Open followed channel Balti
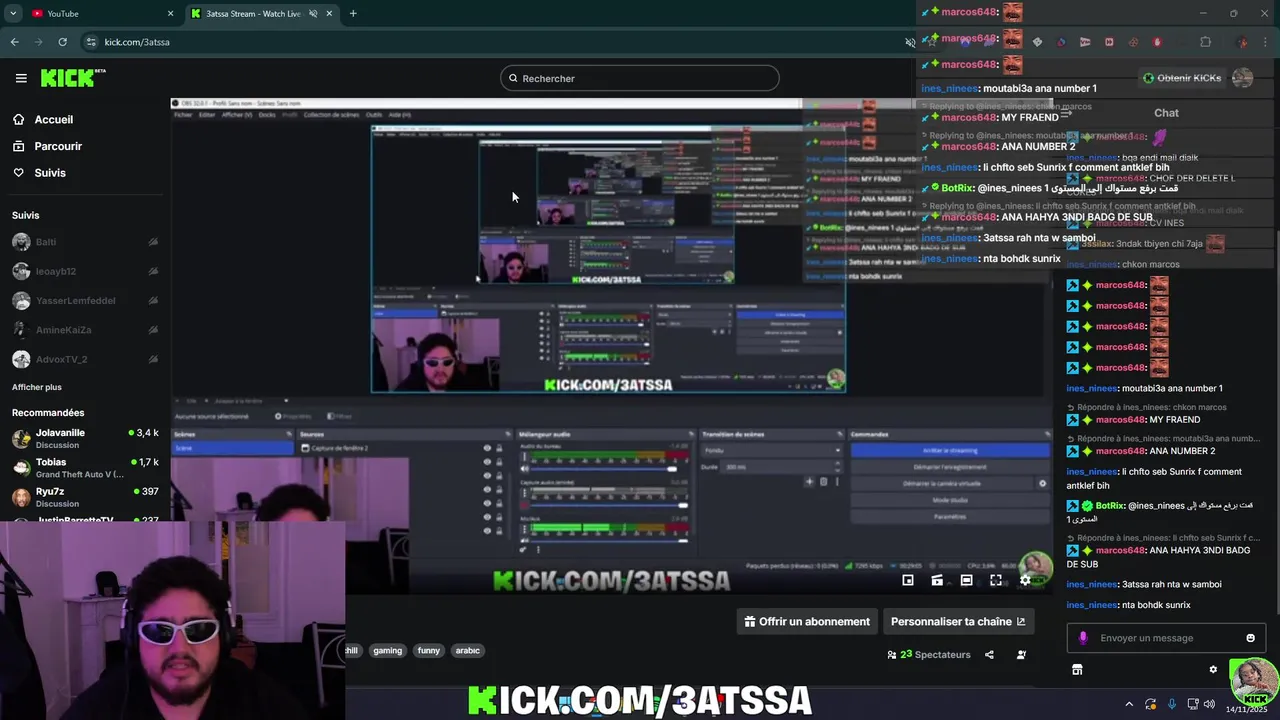1280x720 pixels. coord(85,242)
